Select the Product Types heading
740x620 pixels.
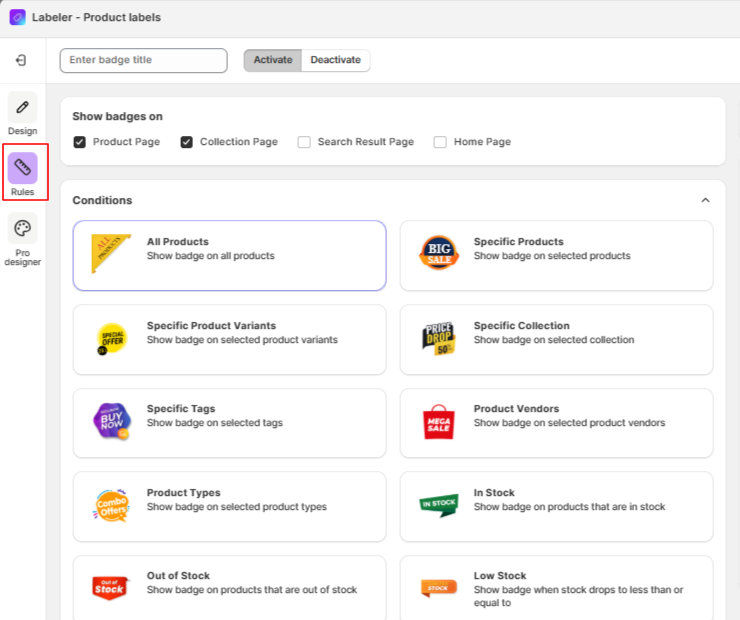[x=184, y=493]
